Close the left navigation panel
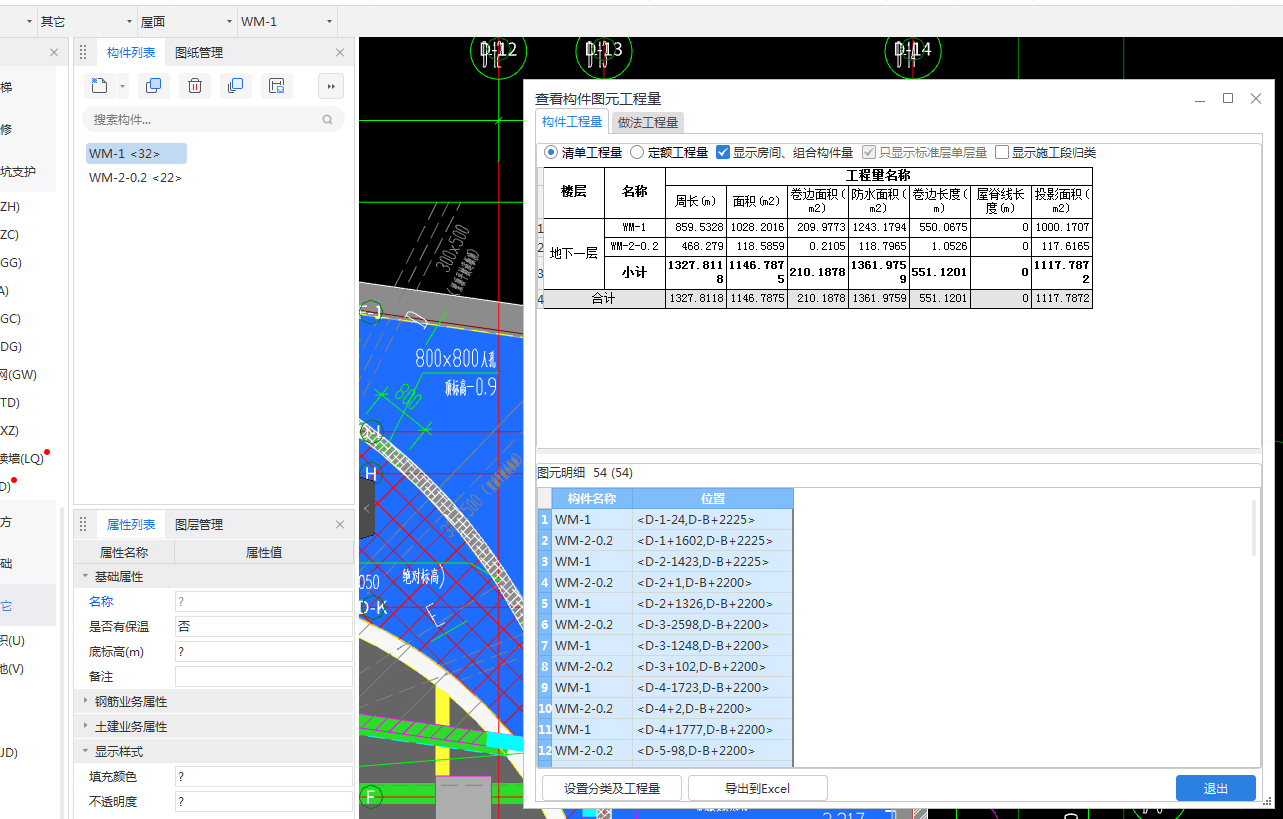The height and width of the screenshot is (819, 1283). click(54, 53)
